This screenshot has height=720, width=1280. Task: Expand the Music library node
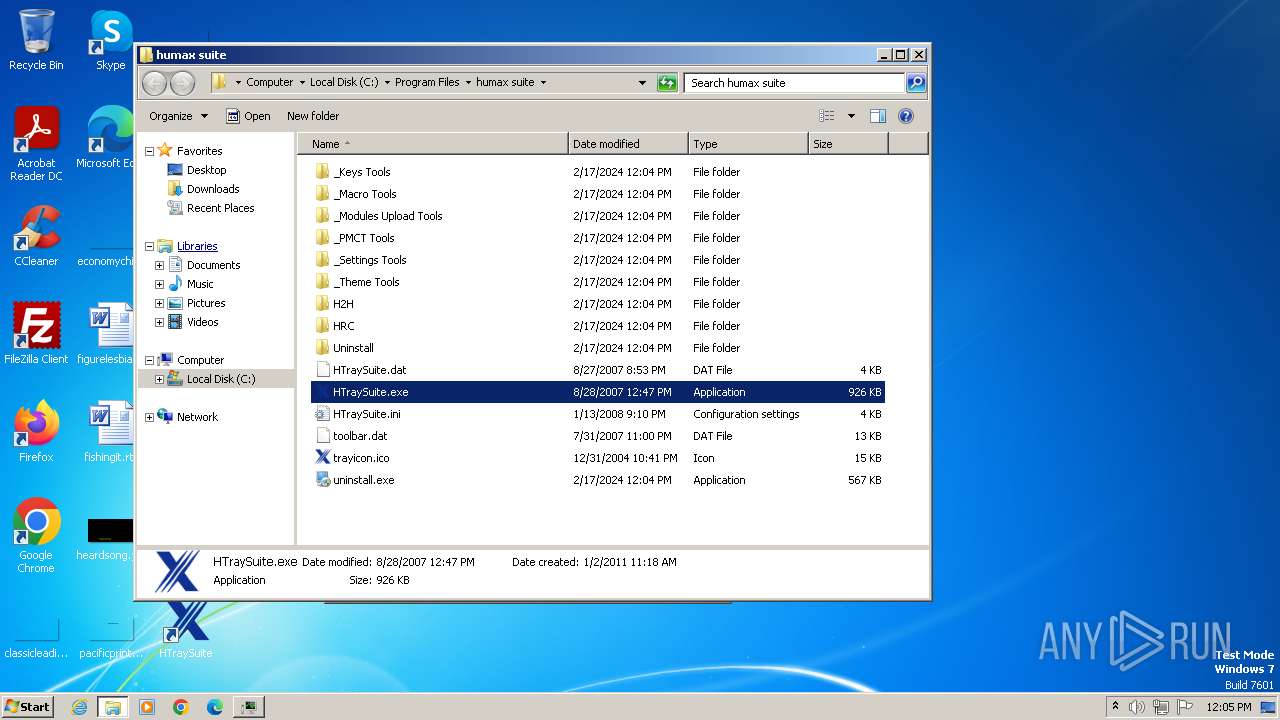[x=159, y=284]
